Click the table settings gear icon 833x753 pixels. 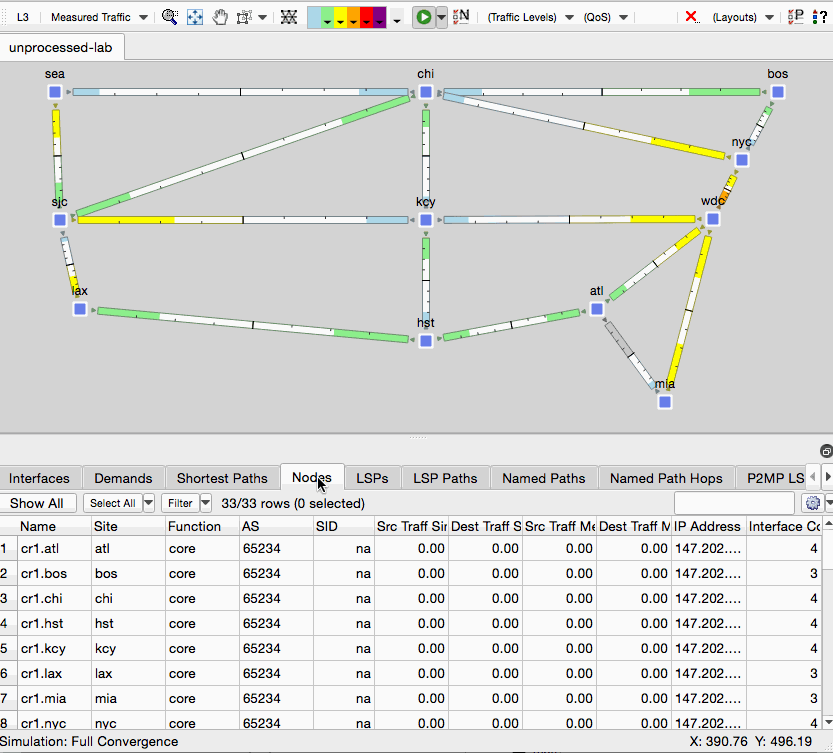click(812, 503)
